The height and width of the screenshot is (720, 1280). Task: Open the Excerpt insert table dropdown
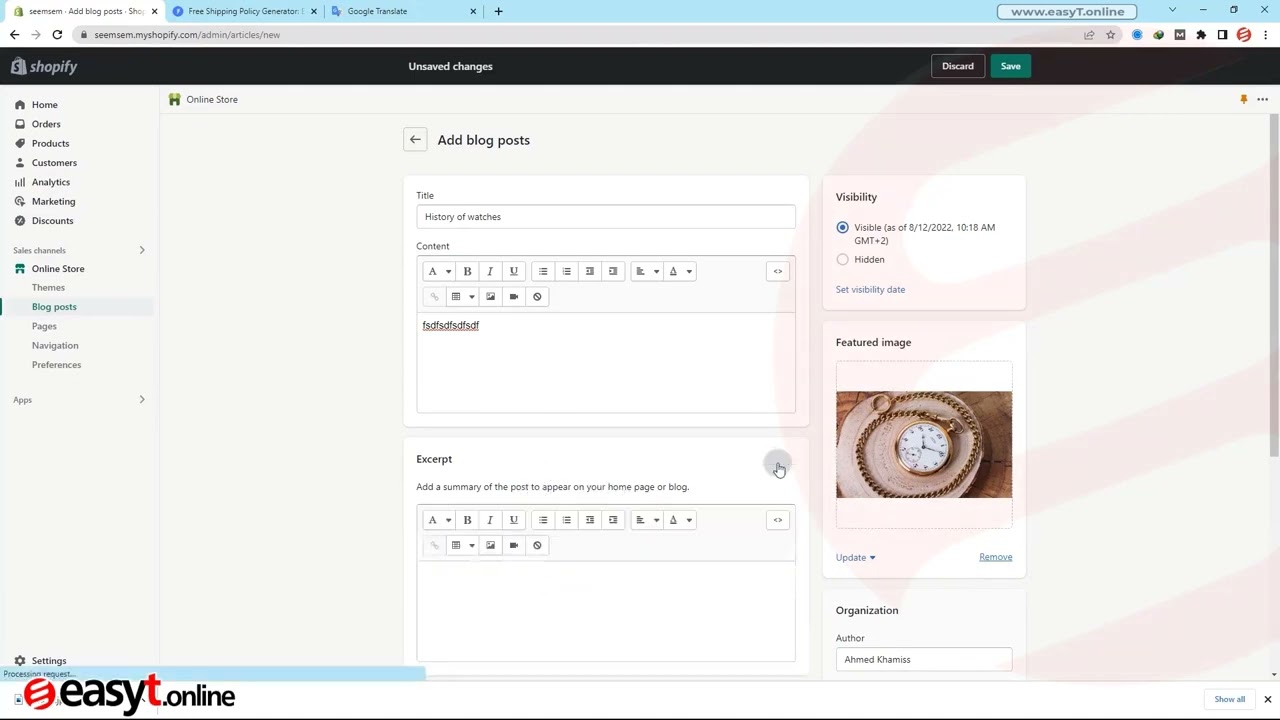click(462, 545)
